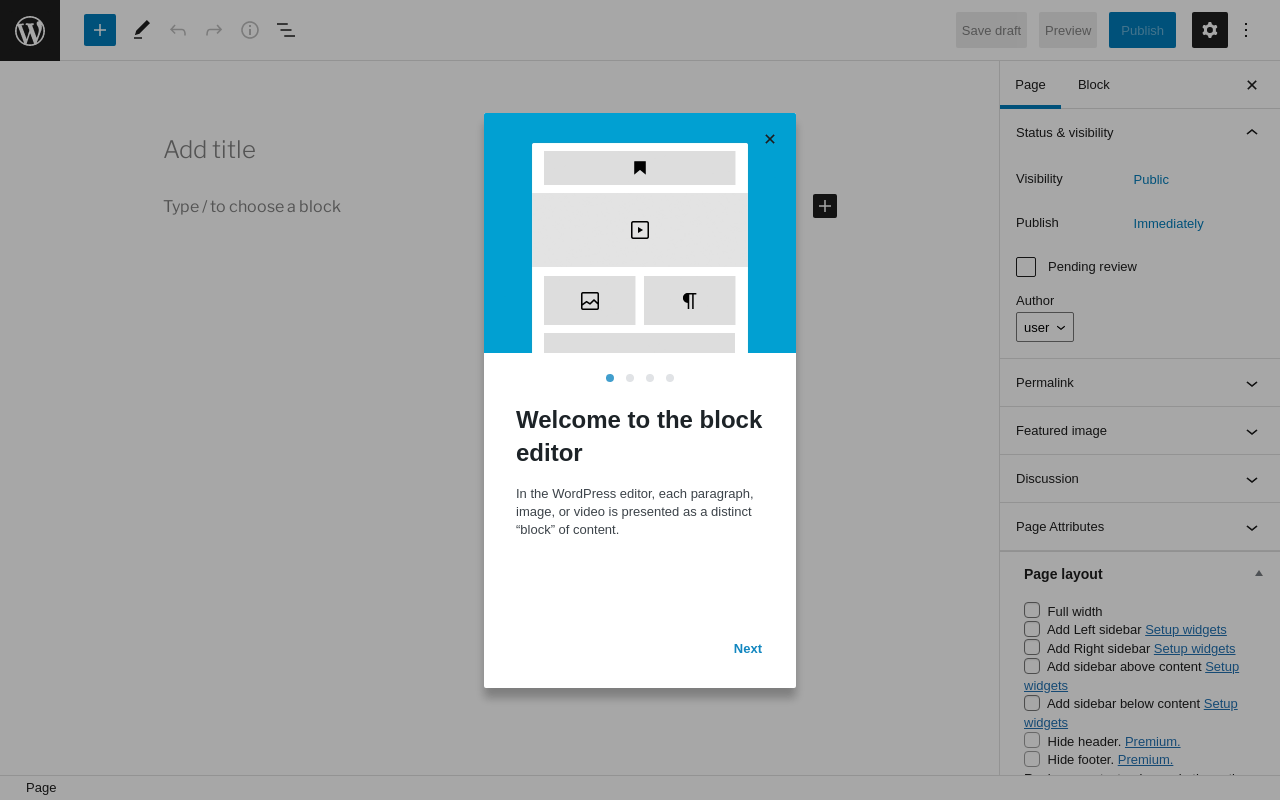Expand the Permalink section

tap(1140, 383)
